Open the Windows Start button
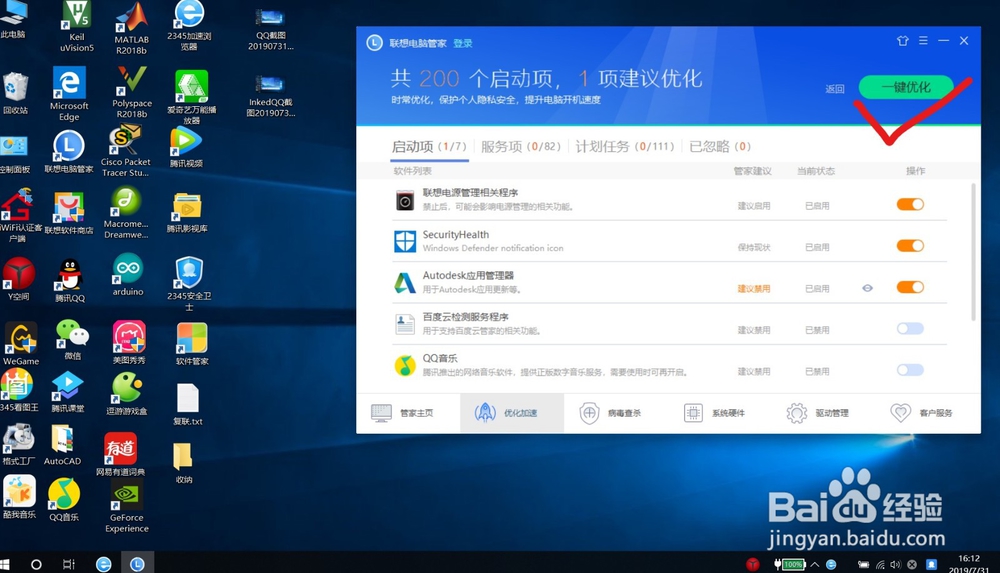 coord(4,564)
